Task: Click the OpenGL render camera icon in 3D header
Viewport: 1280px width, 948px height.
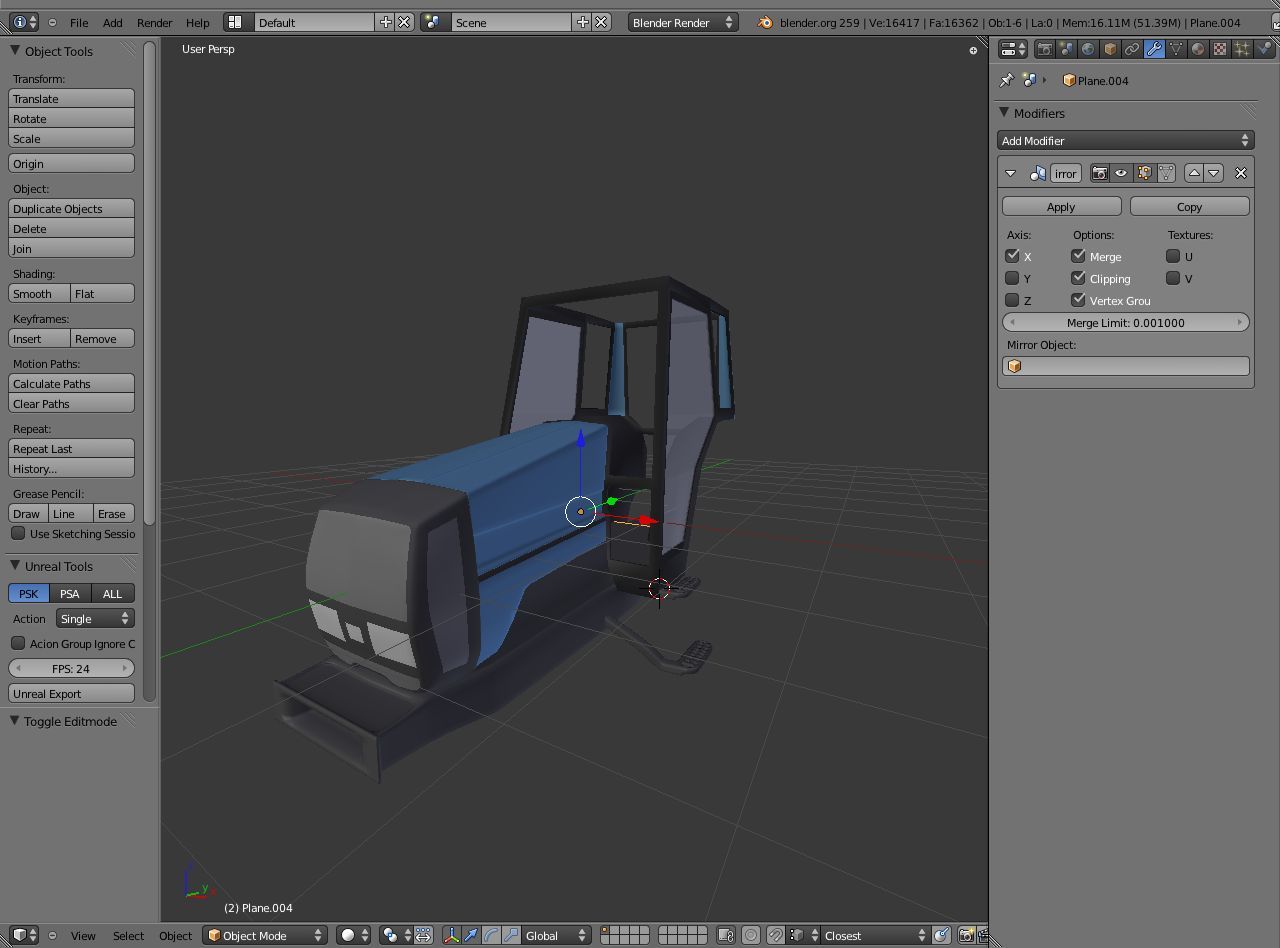Action: point(966,935)
